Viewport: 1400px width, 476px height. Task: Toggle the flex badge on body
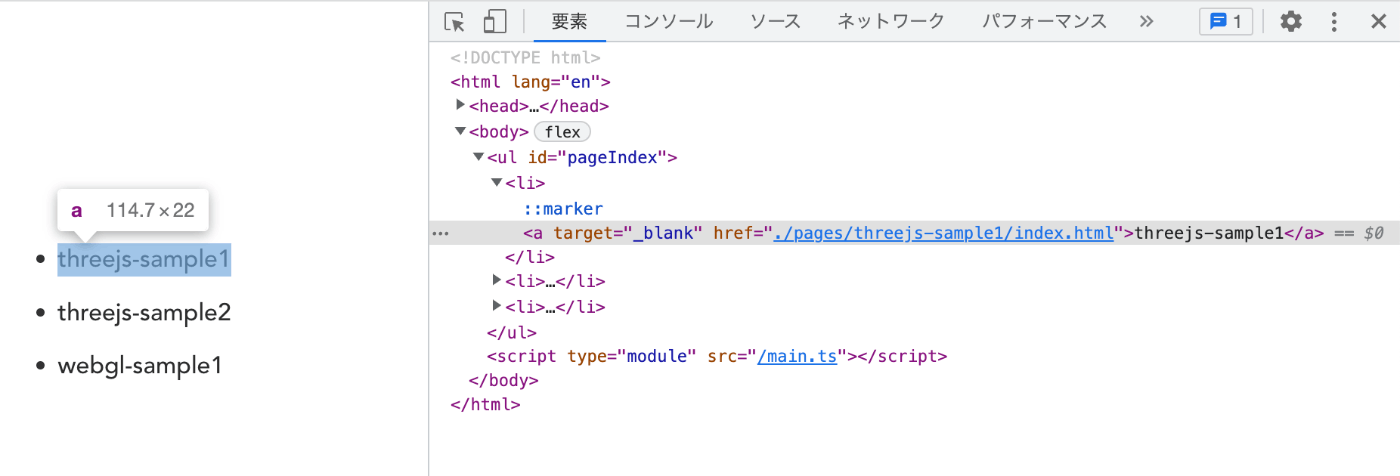[x=563, y=132]
